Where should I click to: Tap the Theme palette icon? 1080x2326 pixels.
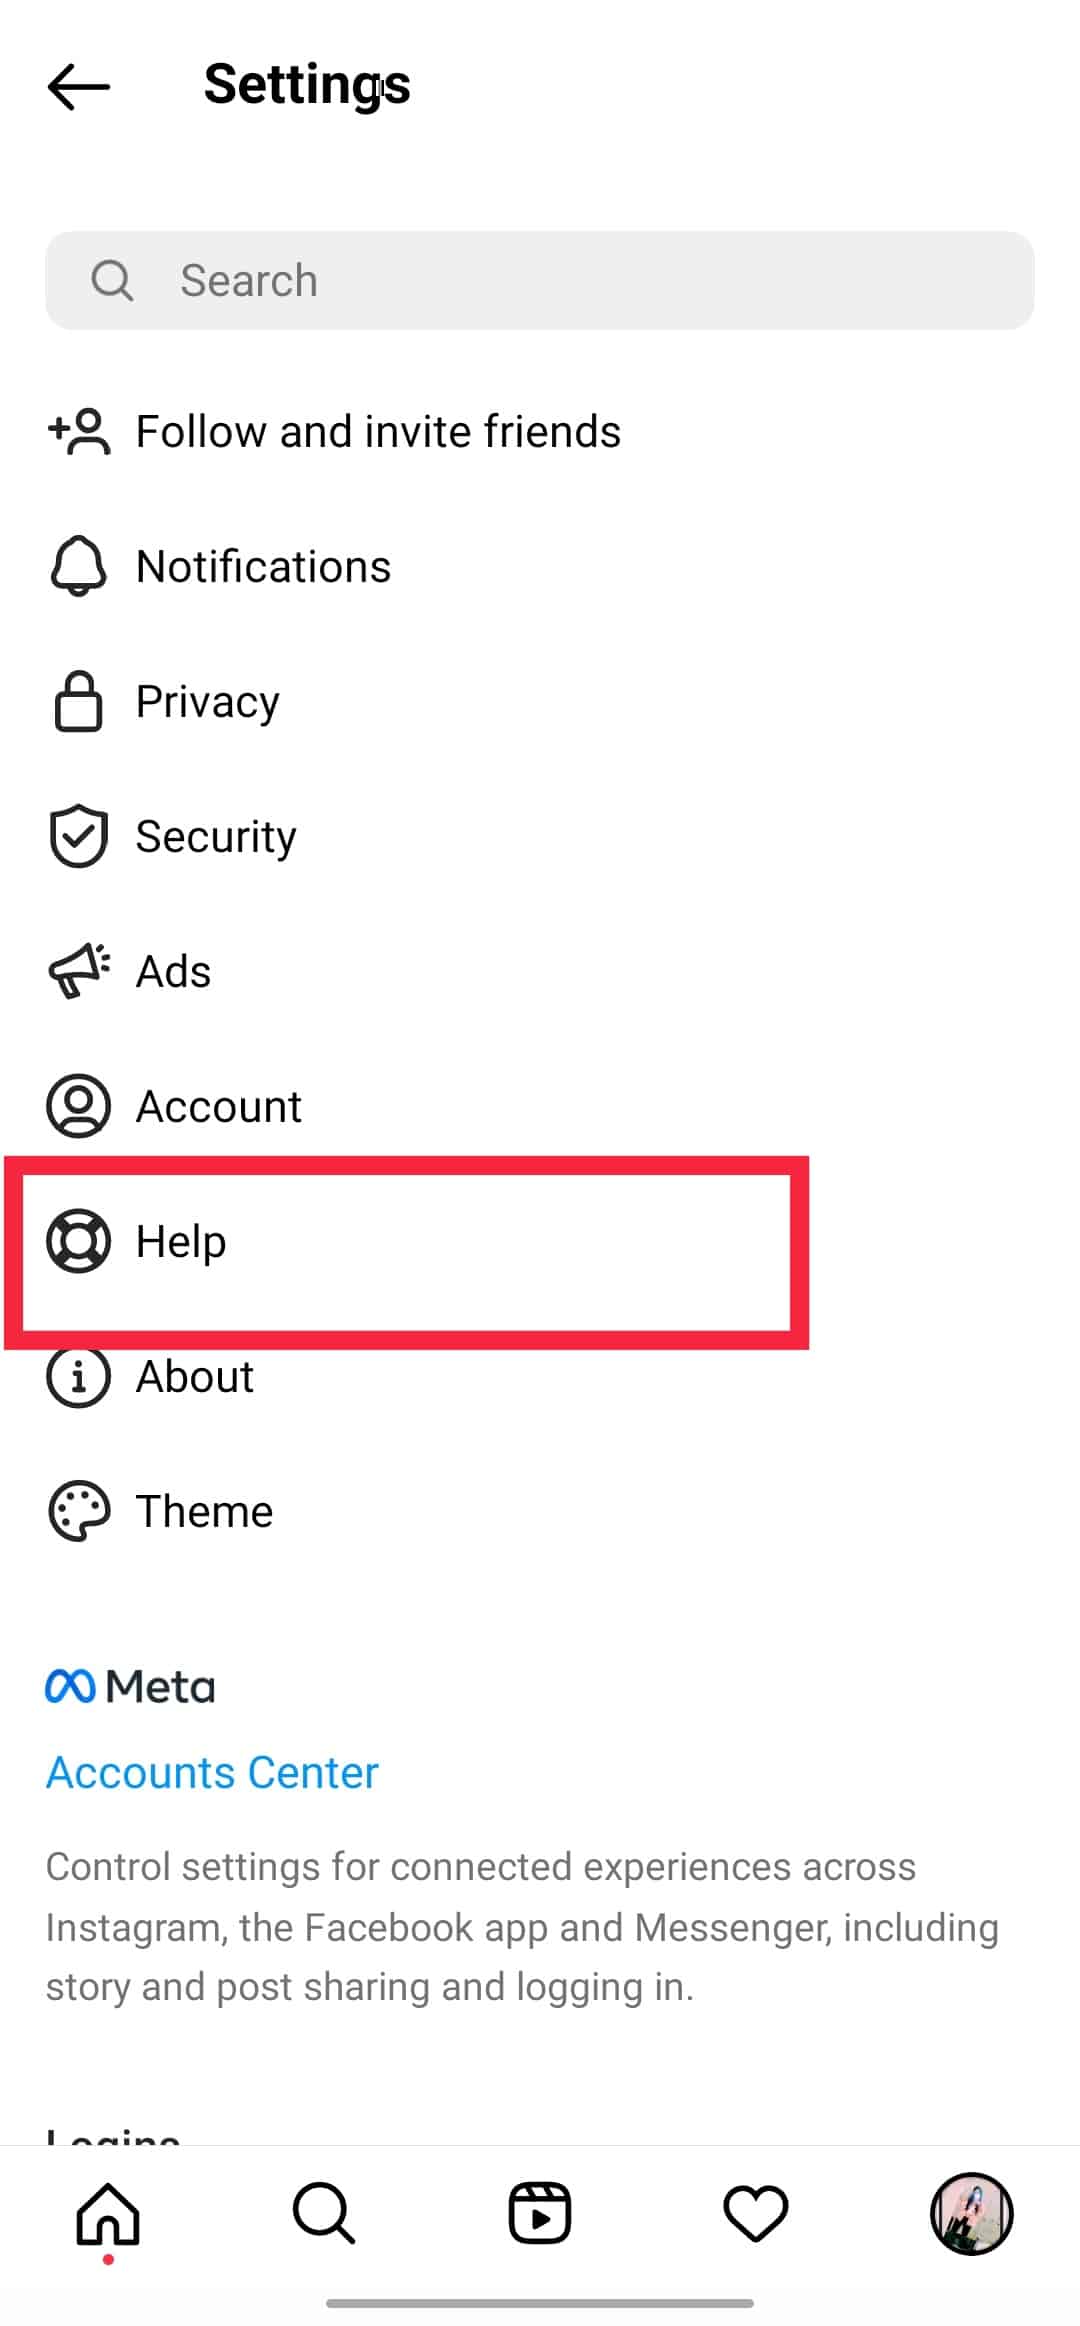[x=78, y=1511]
